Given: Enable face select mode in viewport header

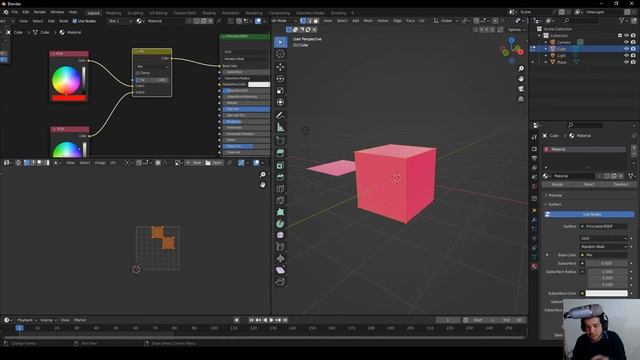Looking at the screenshot, I should tap(316, 21).
